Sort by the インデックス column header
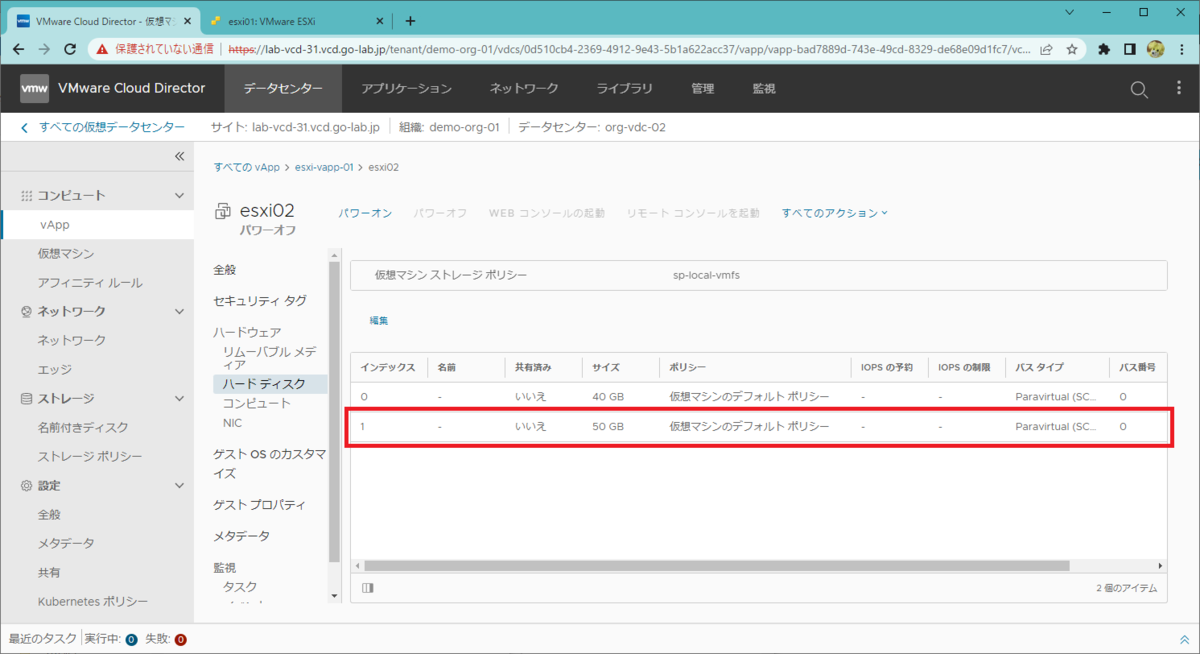This screenshot has height=654, width=1200. pyautogui.click(x=388, y=368)
